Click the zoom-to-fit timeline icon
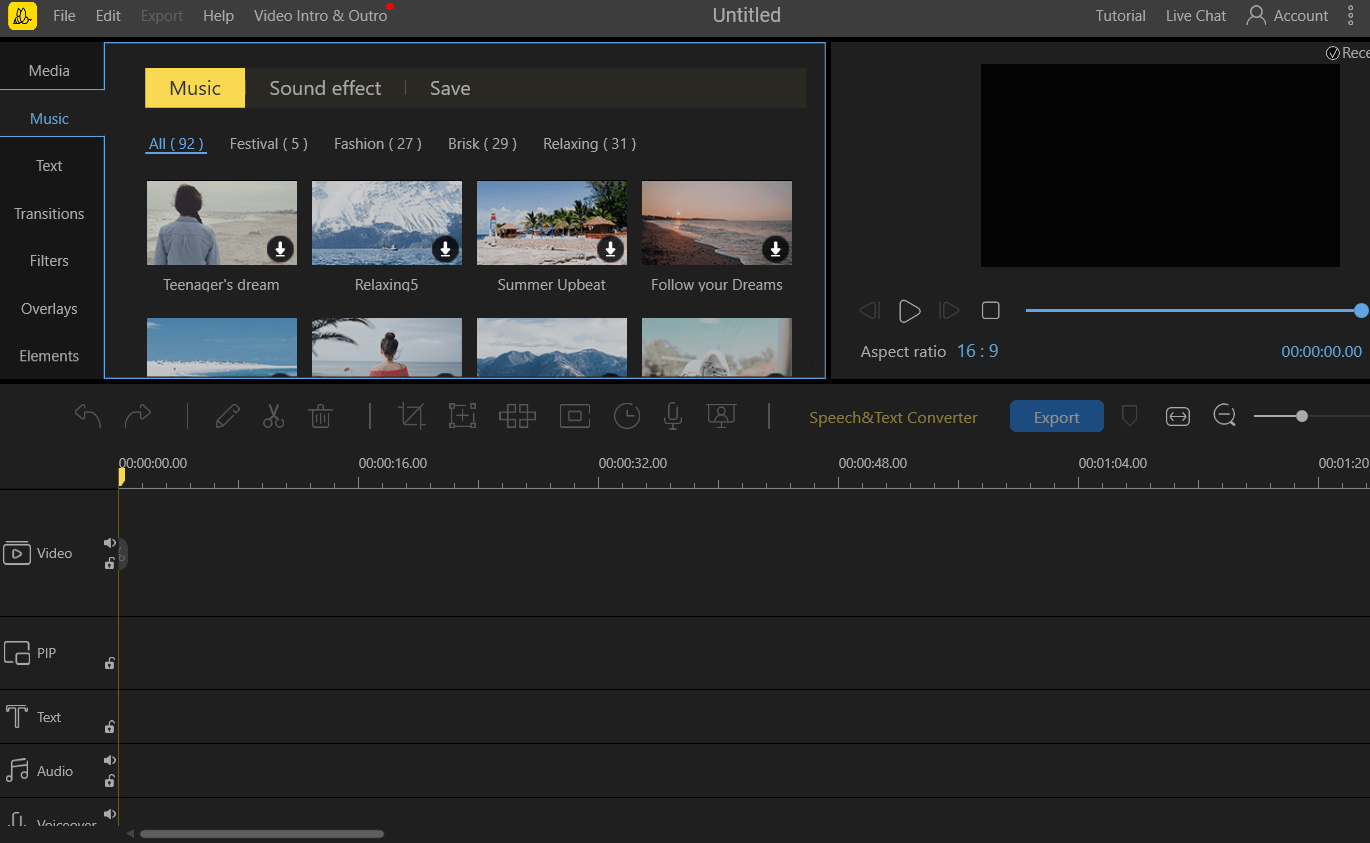The image size is (1370, 843). click(1178, 416)
